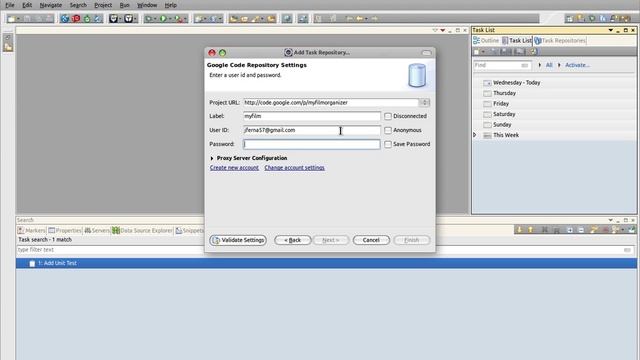Click the Outline tab icon
This screenshot has height=360, width=640.
[476, 40]
